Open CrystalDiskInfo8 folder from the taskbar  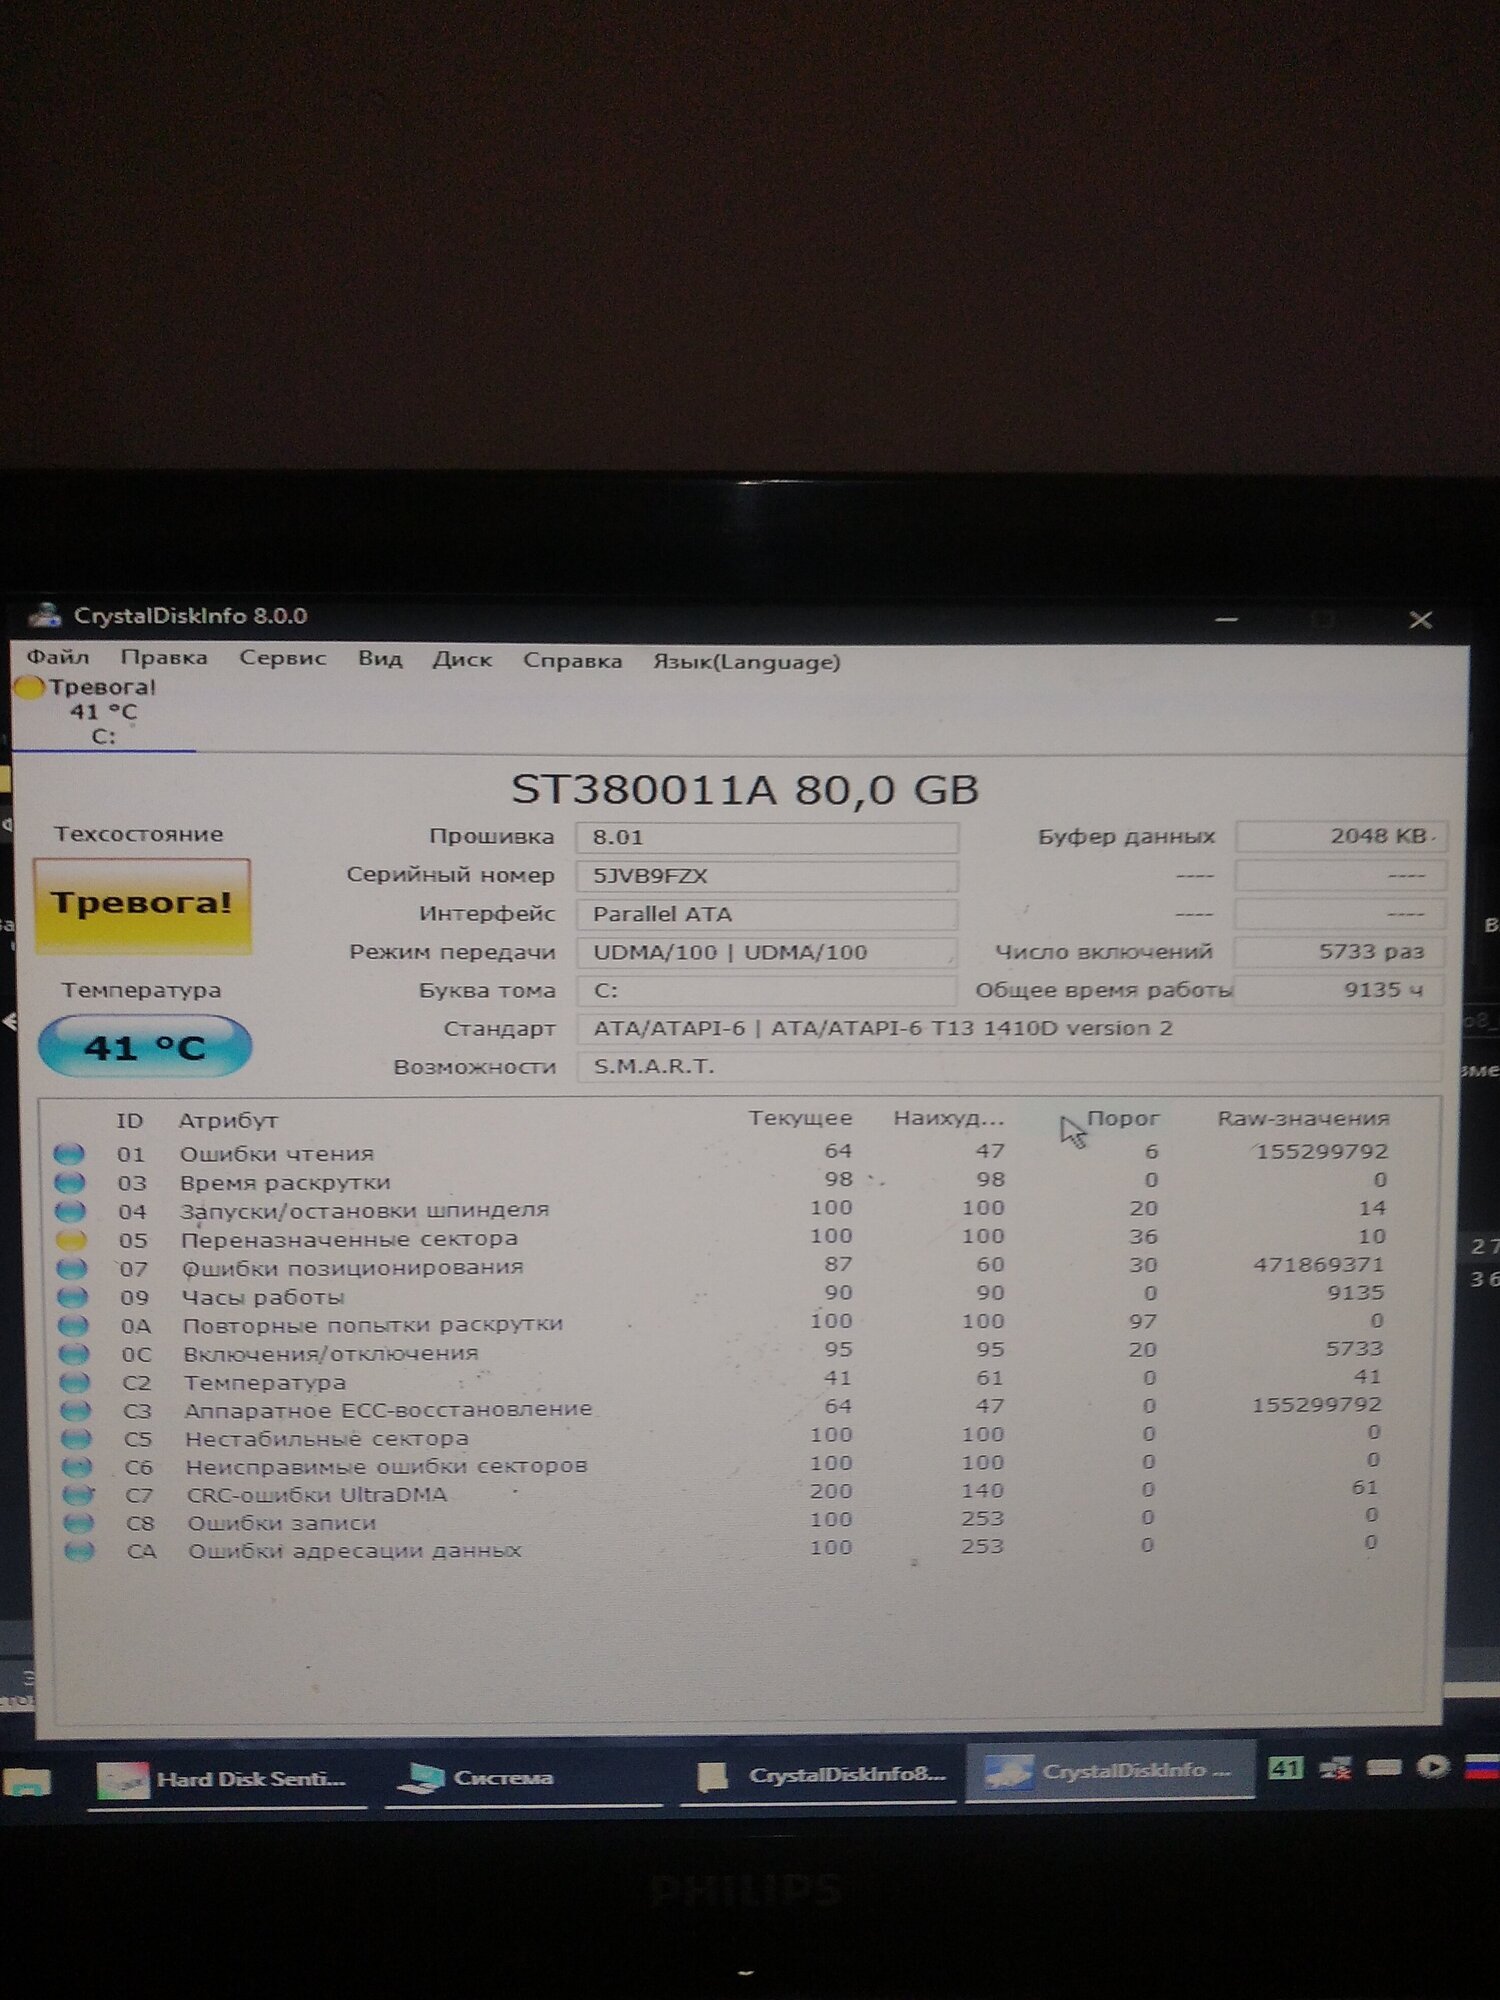tap(820, 1776)
